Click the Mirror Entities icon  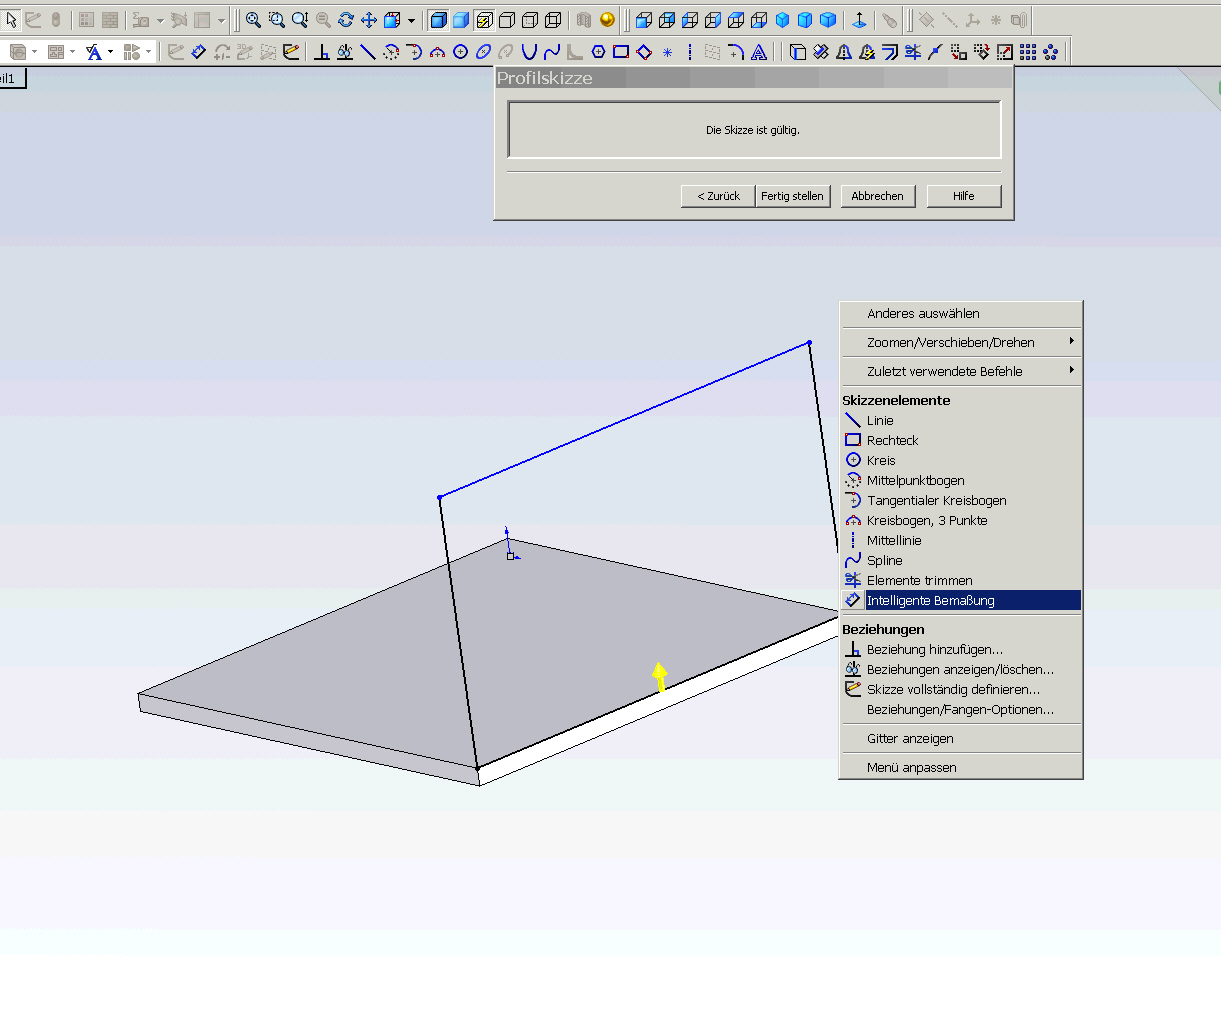[844, 51]
